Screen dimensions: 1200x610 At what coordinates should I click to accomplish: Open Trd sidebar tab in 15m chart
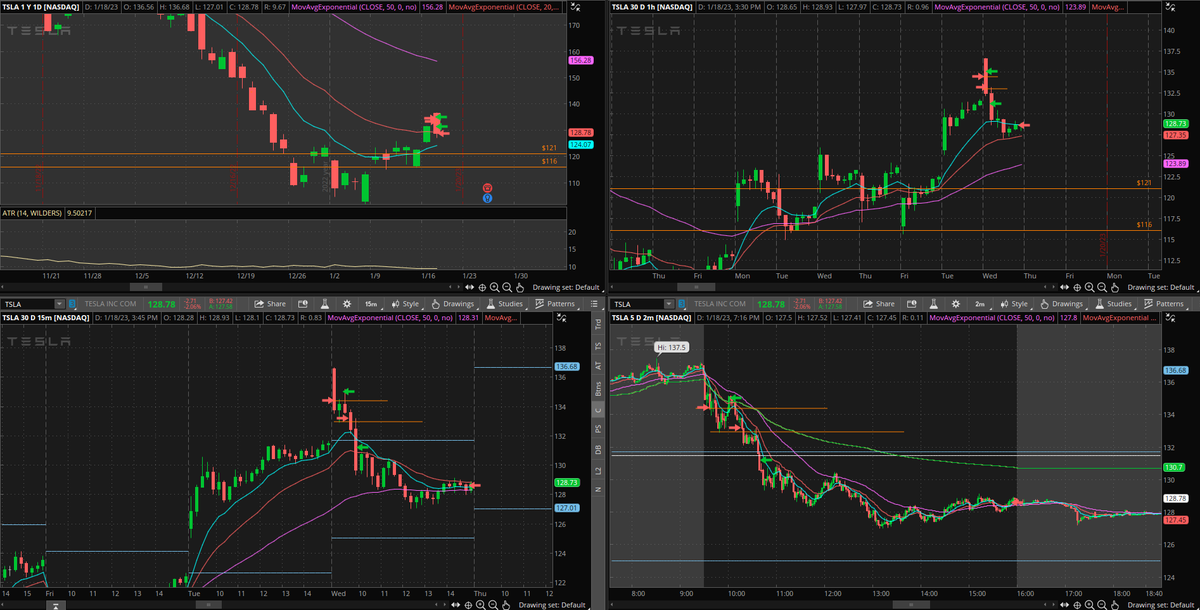599,323
